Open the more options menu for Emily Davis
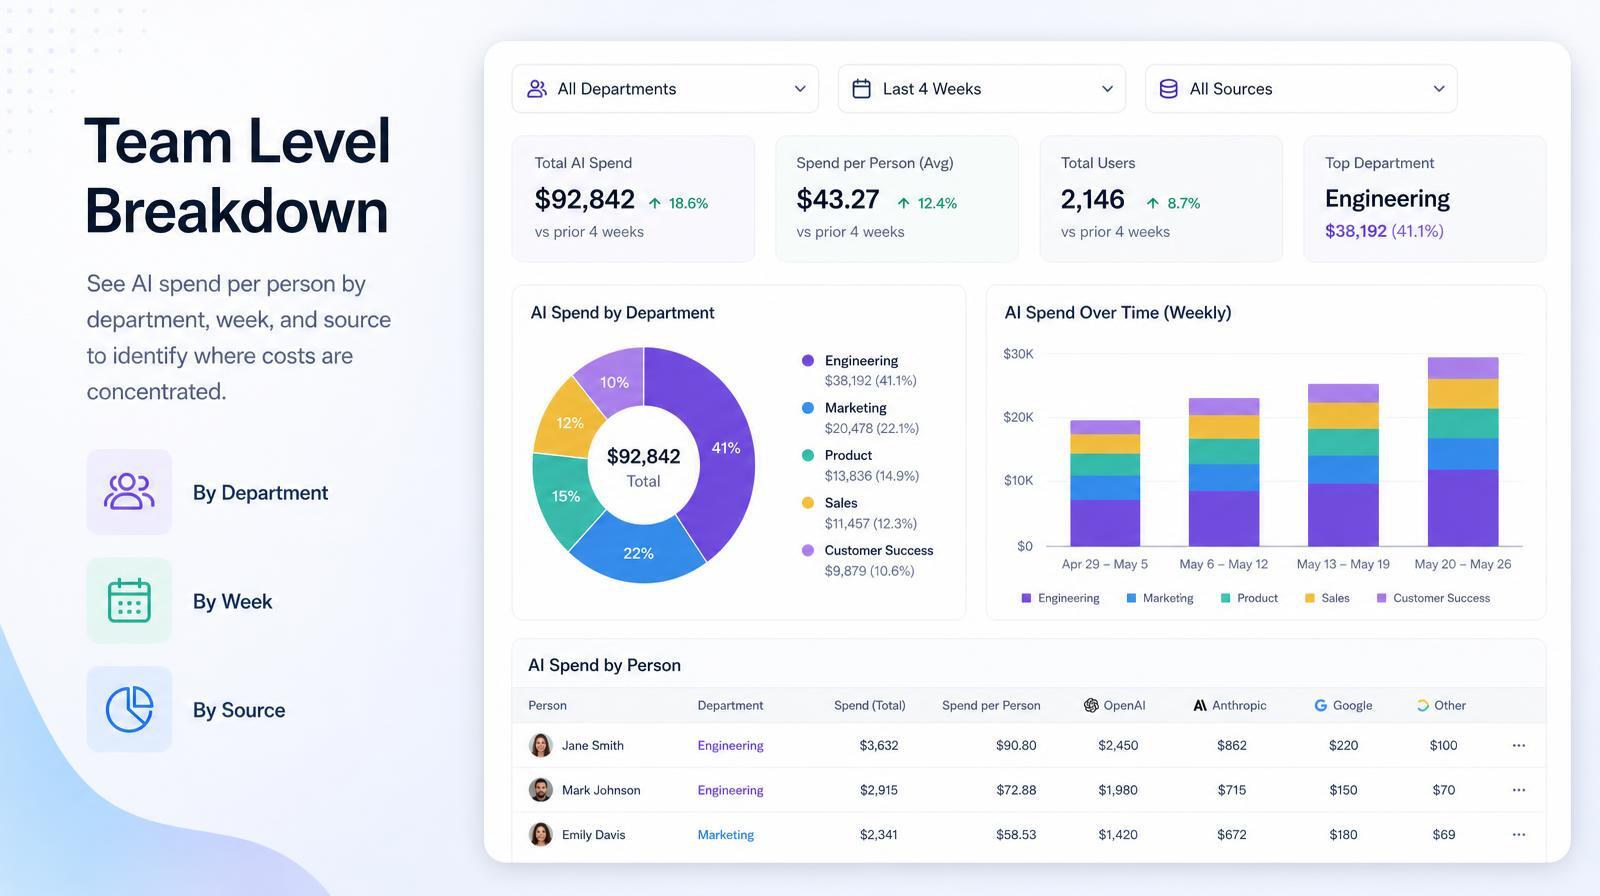This screenshot has height=896, width=1600. pyautogui.click(x=1519, y=834)
